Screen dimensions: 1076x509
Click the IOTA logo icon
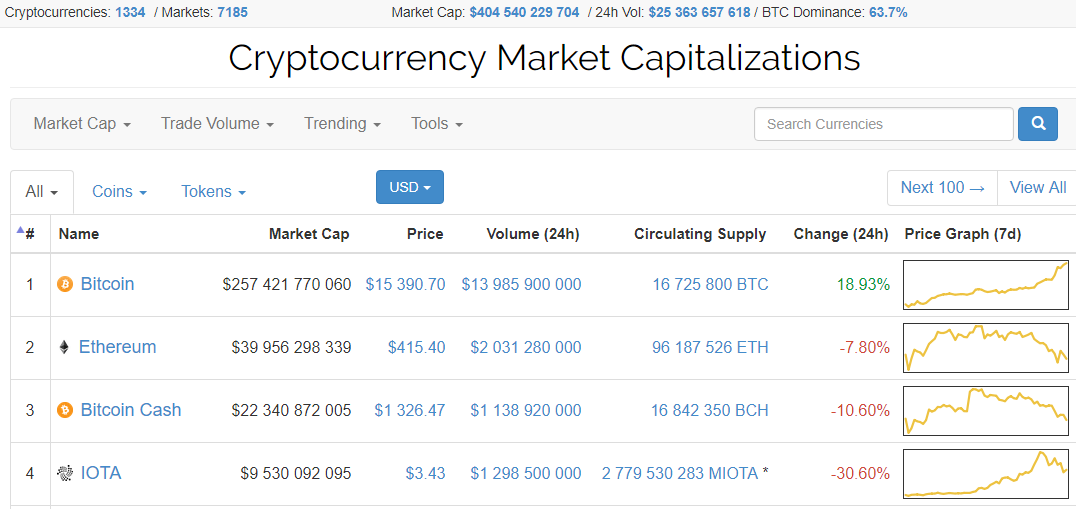(65, 473)
